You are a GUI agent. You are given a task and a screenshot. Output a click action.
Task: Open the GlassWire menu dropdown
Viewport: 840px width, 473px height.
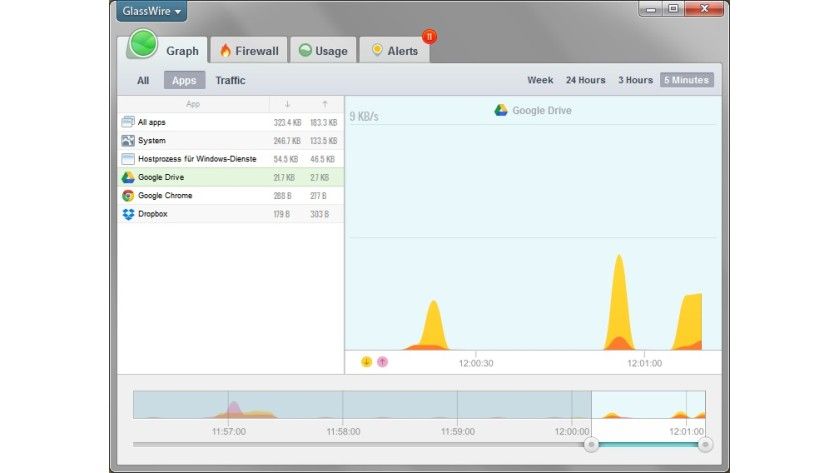click(x=152, y=11)
